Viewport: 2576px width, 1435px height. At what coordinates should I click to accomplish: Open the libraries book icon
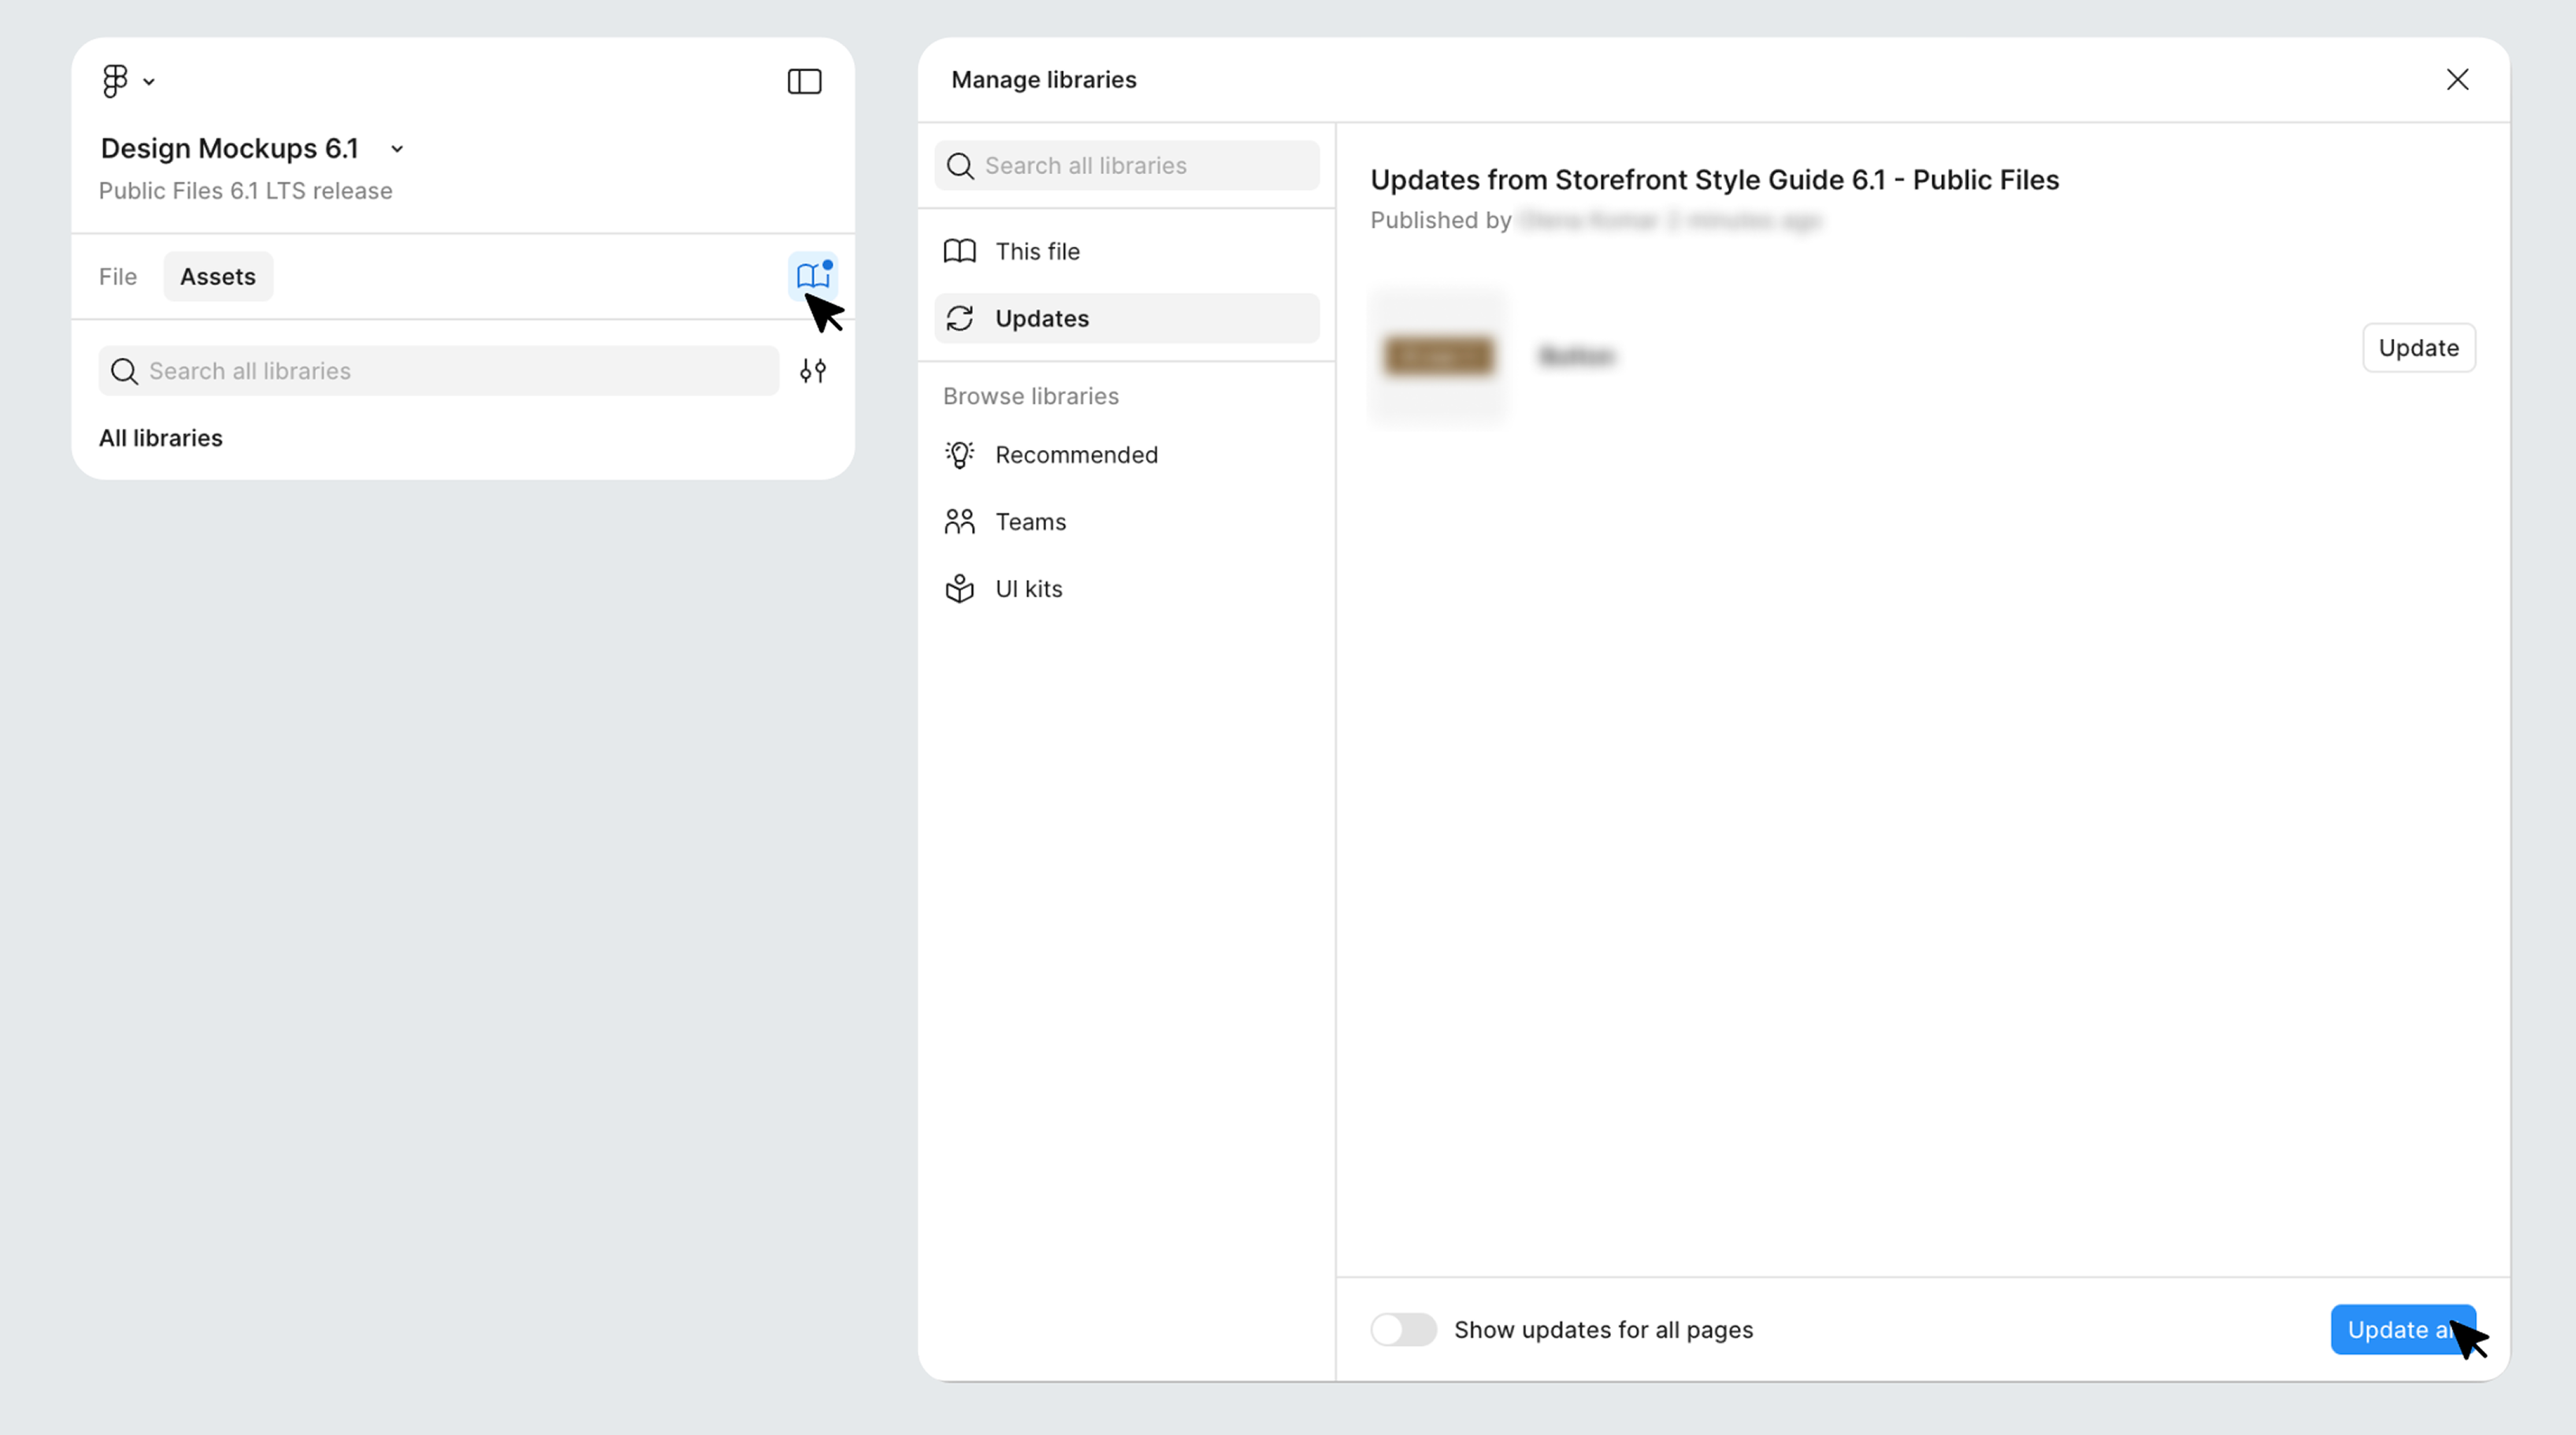pos(812,275)
